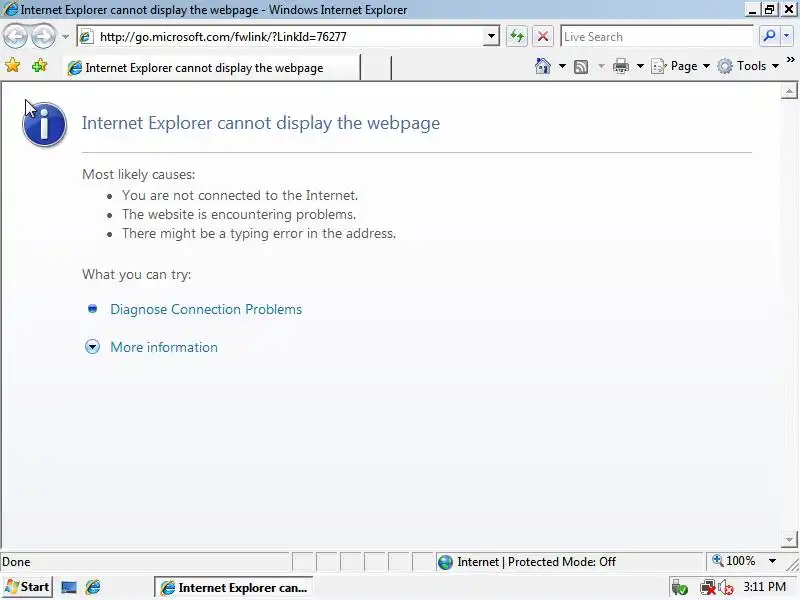
Task: Click 'Protected Mode: Off' status text
Action: 562,562
